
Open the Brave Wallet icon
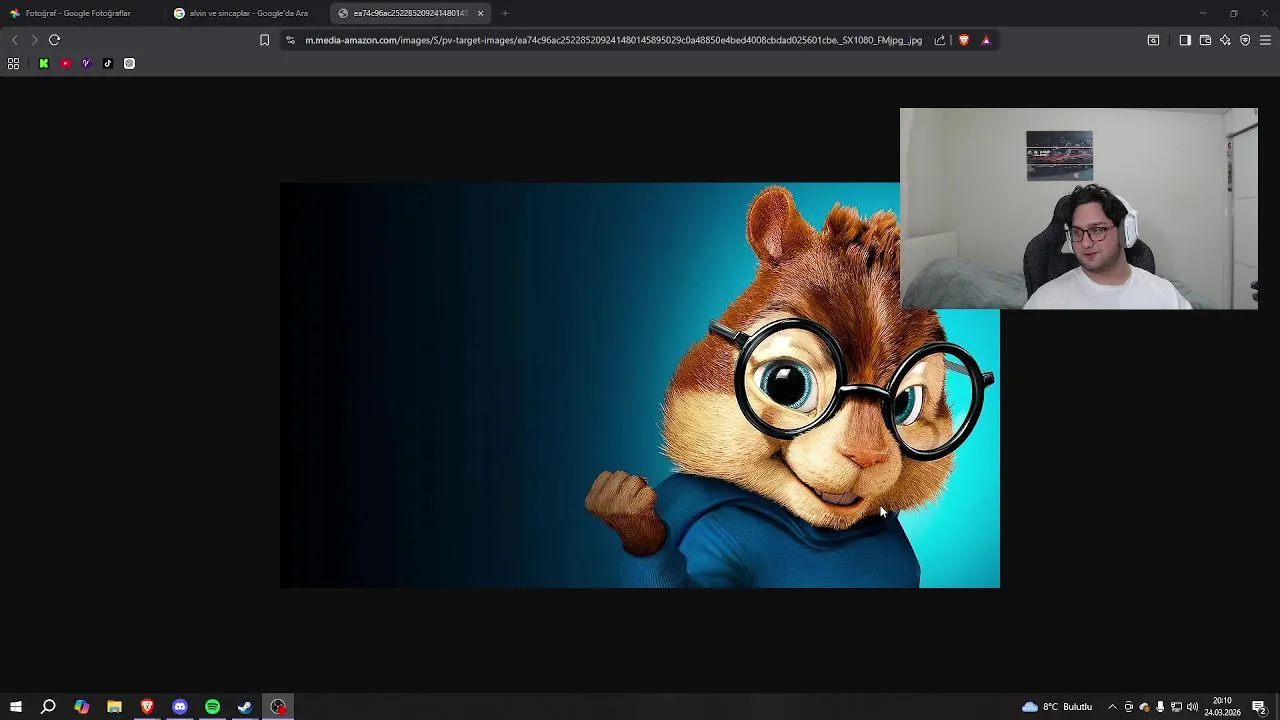1205,40
